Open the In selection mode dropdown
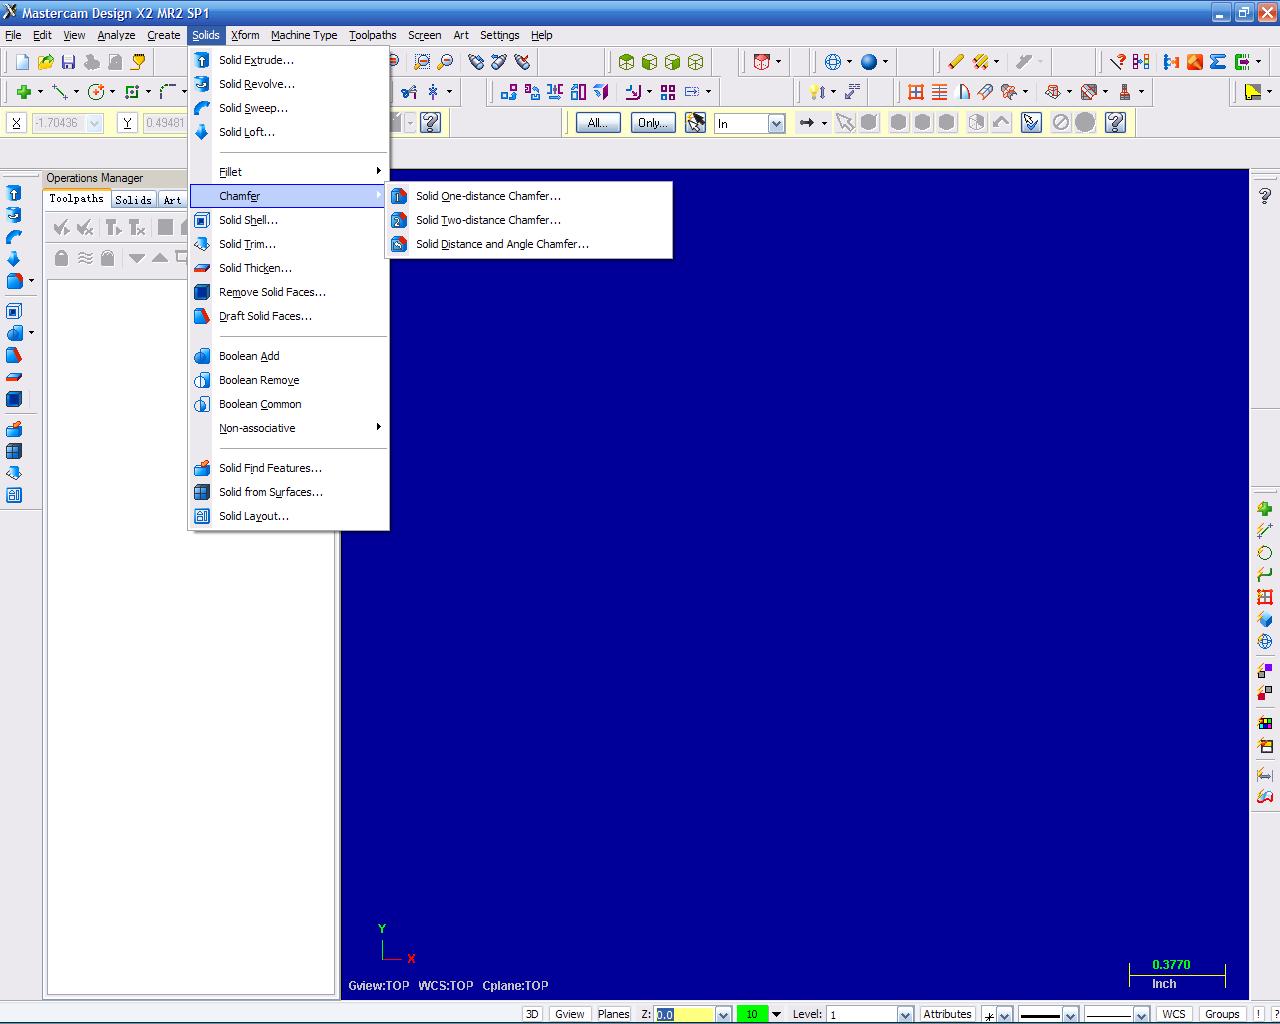Screen dimensions: 1280x1024 tap(776, 124)
